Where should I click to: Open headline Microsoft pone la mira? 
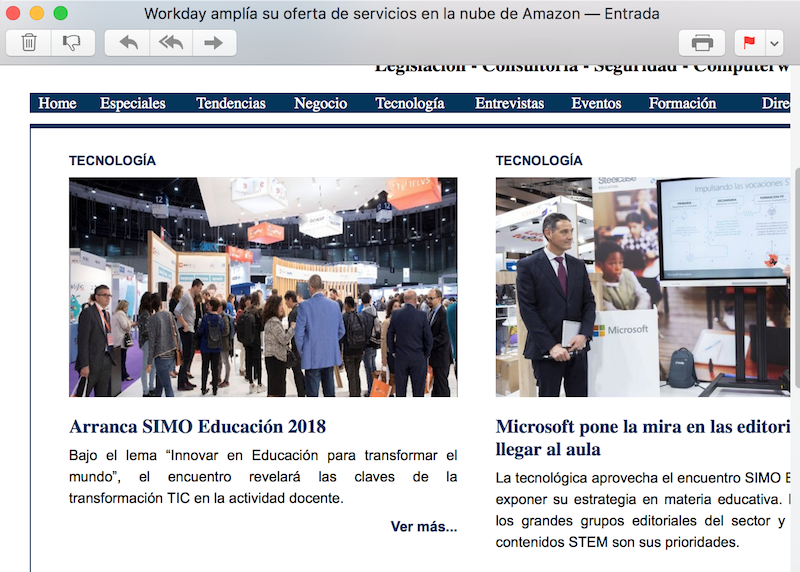coord(643,438)
